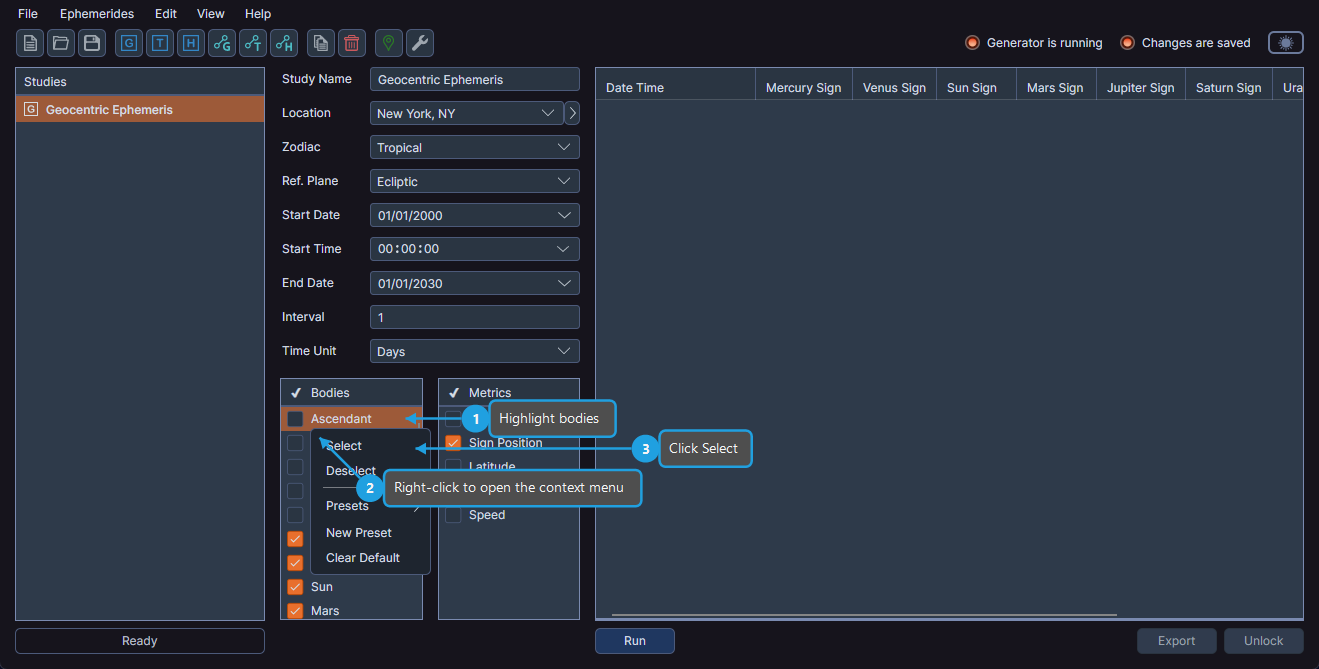Uncheck the Sign Position metric

click(453, 442)
